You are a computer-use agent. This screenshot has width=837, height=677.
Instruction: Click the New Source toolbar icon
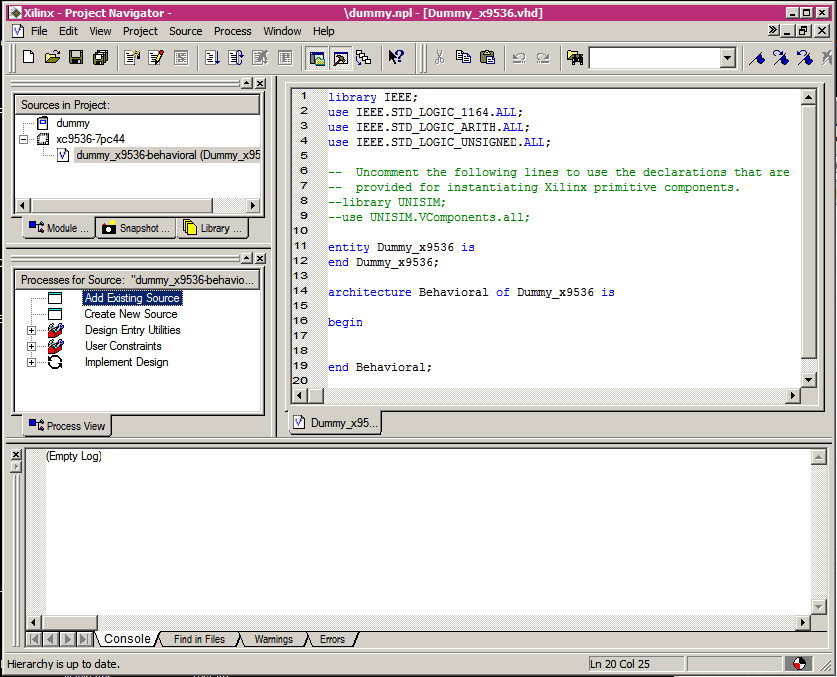(132, 57)
